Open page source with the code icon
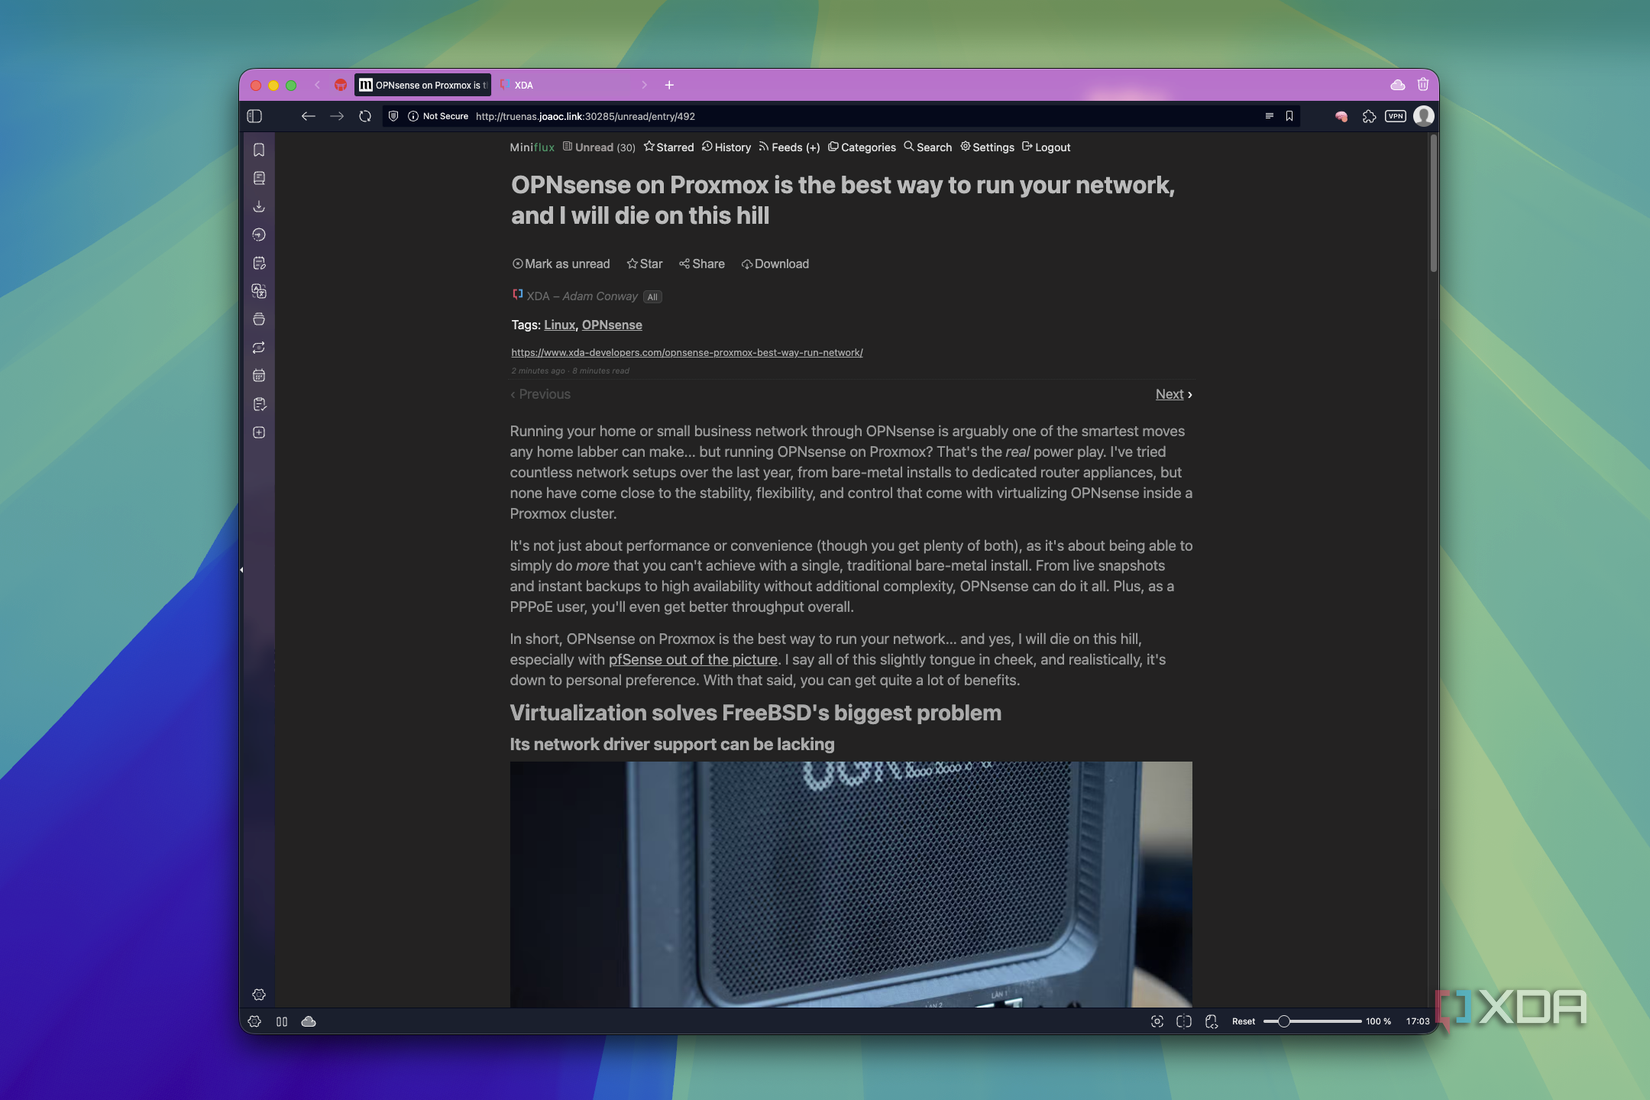1650x1100 pixels. pyautogui.click(x=1211, y=1021)
